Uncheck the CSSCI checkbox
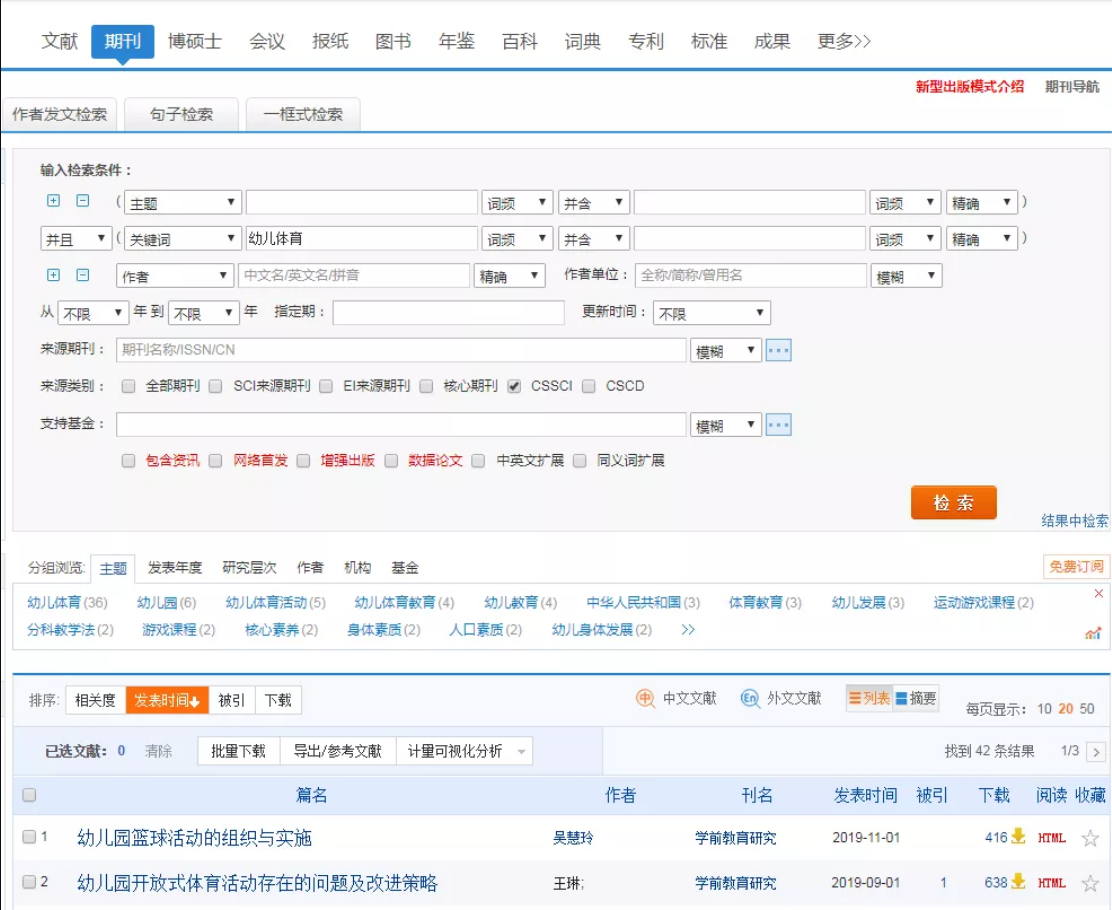Screen dimensions: 1112x910 click(x=514, y=387)
